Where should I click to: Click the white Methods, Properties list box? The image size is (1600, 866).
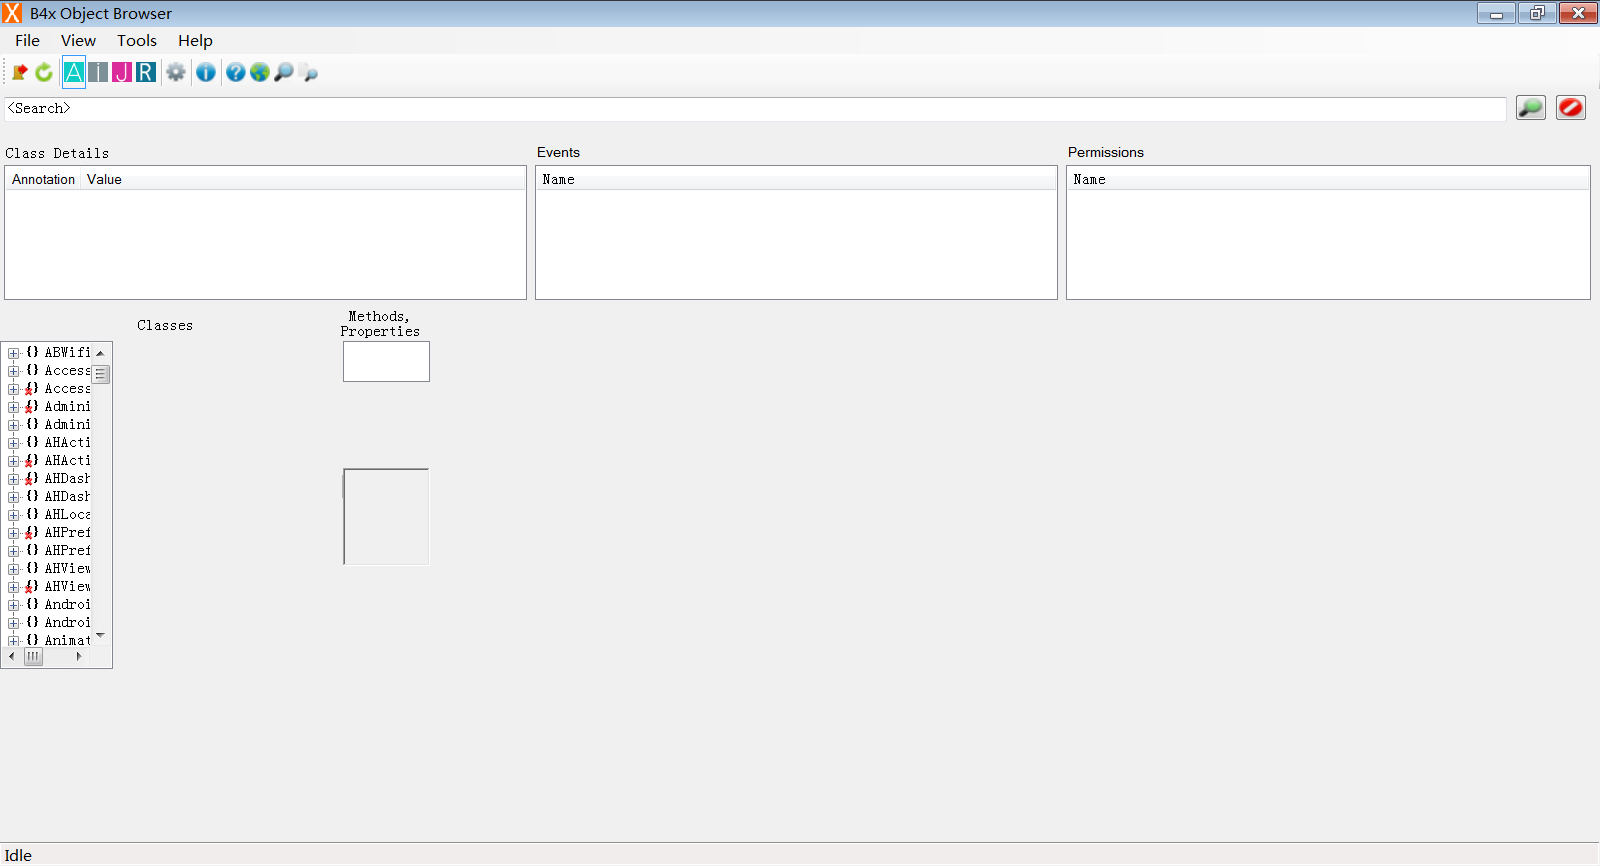386,361
